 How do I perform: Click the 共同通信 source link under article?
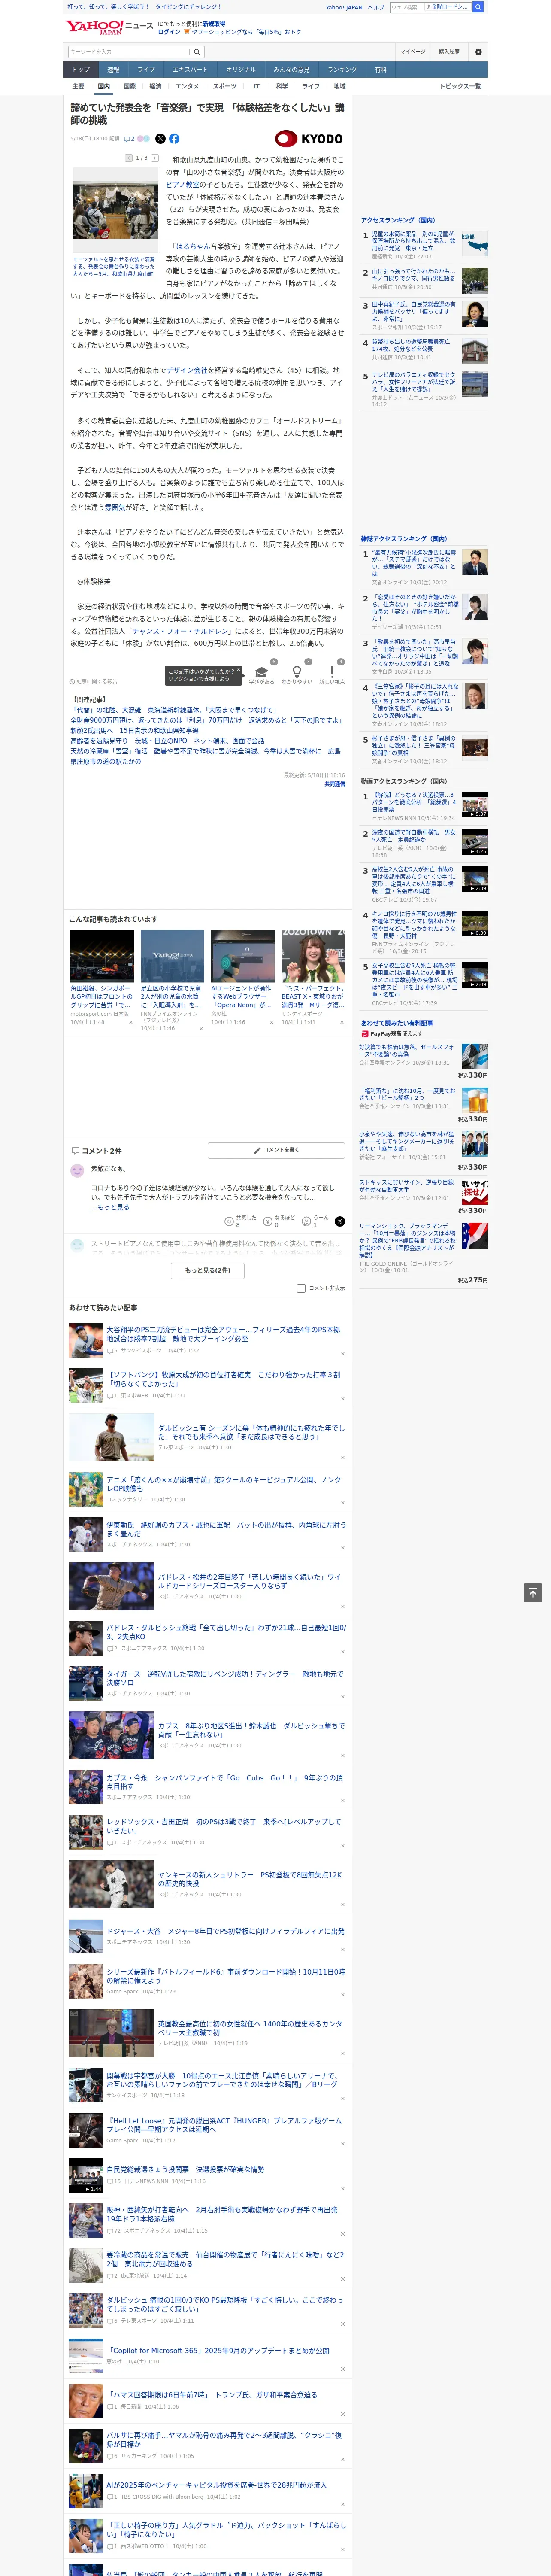pyautogui.click(x=334, y=784)
